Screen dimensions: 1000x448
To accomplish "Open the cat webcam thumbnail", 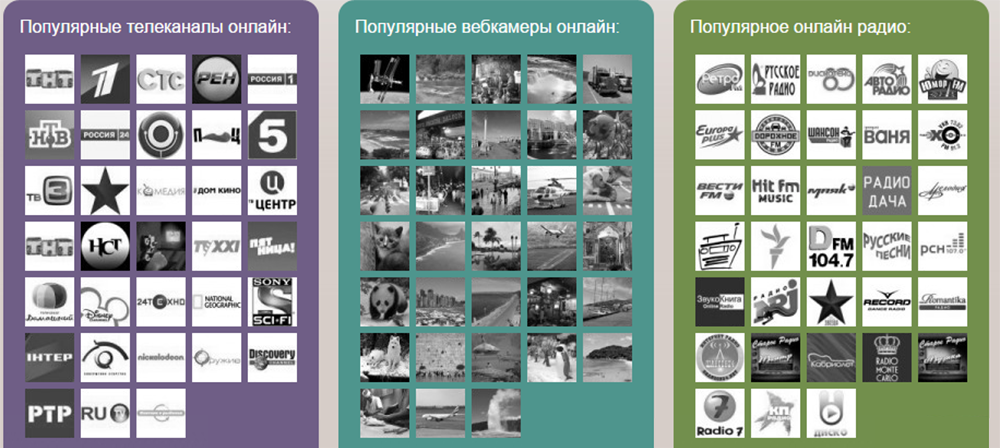I will coord(385,246).
